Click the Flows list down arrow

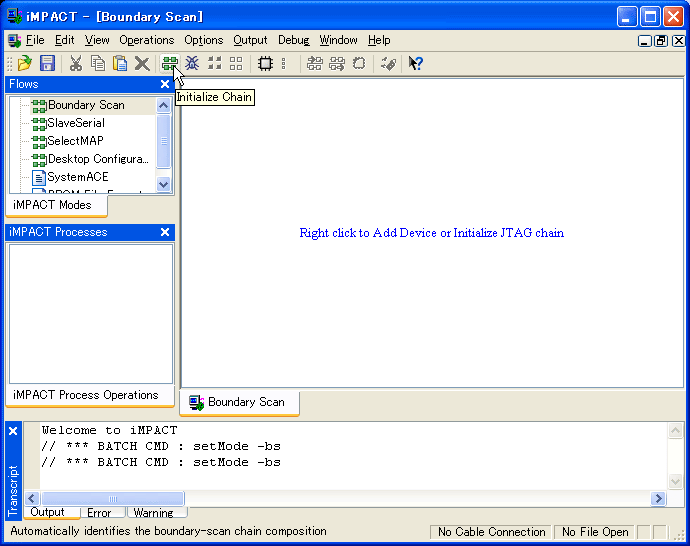pyautogui.click(x=163, y=184)
